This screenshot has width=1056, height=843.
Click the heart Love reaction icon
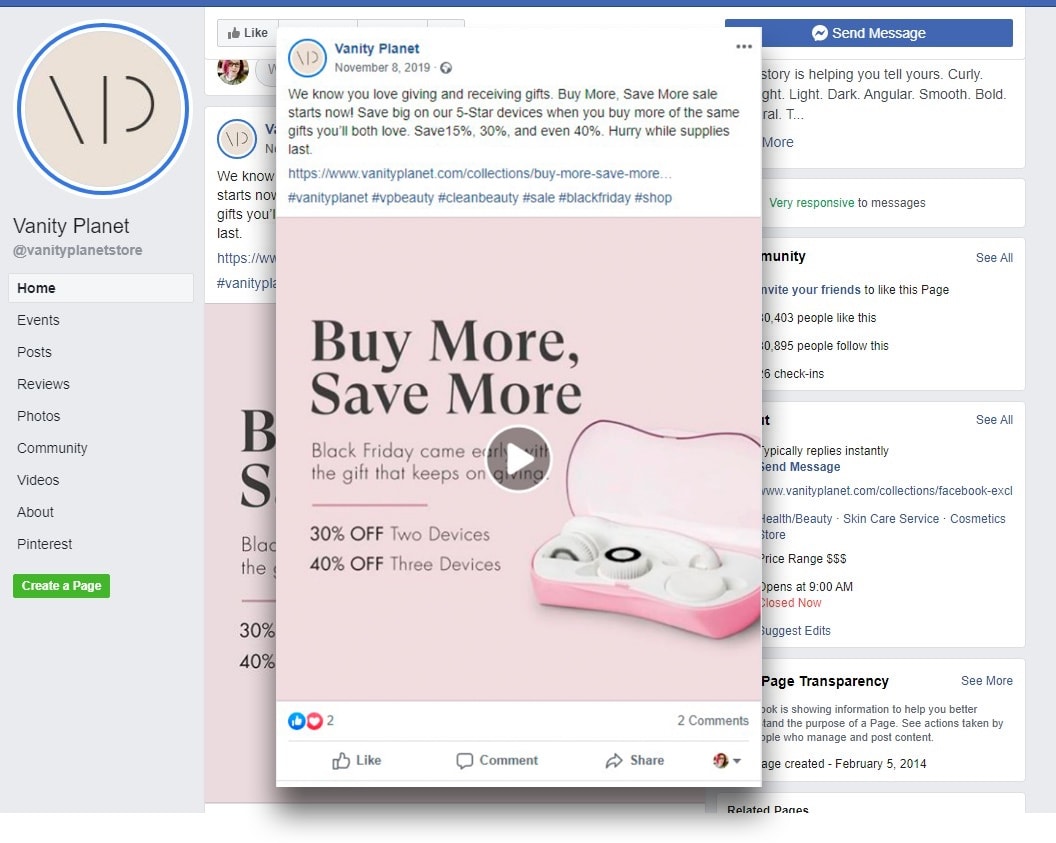(x=314, y=720)
